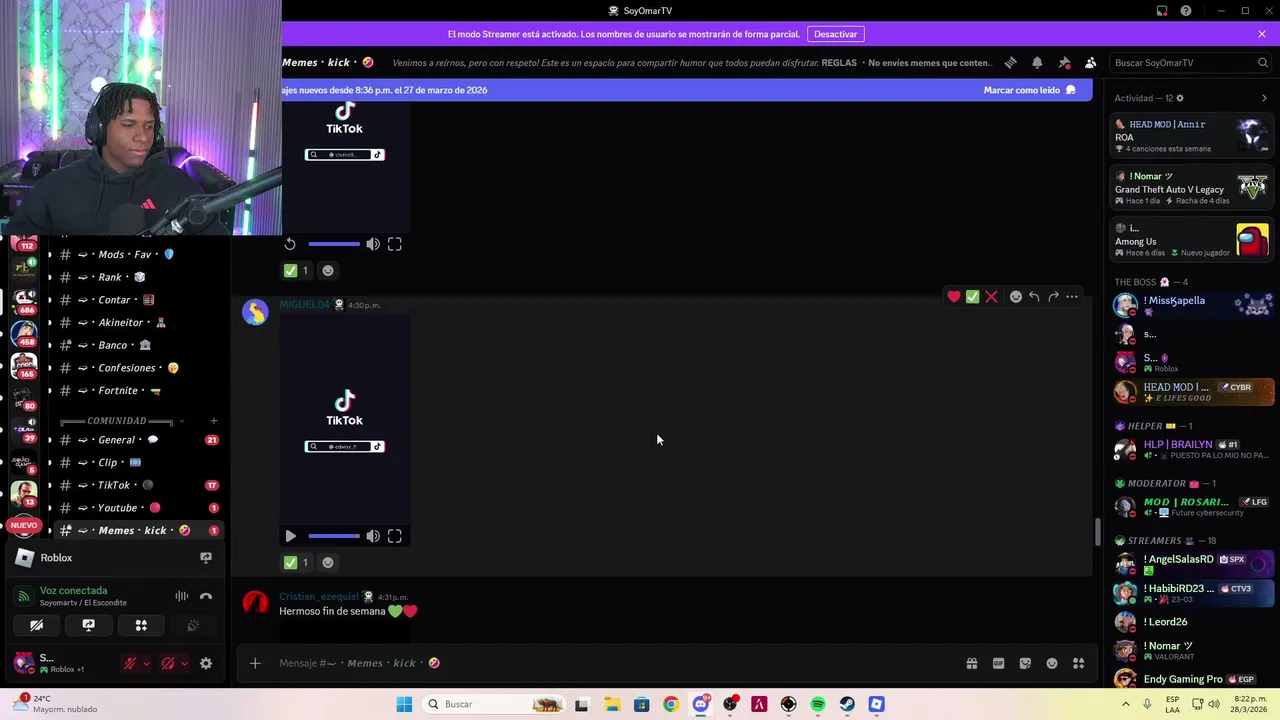Open Spotify from the Windows taskbar
1280x720 pixels.
pyautogui.click(x=818, y=704)
